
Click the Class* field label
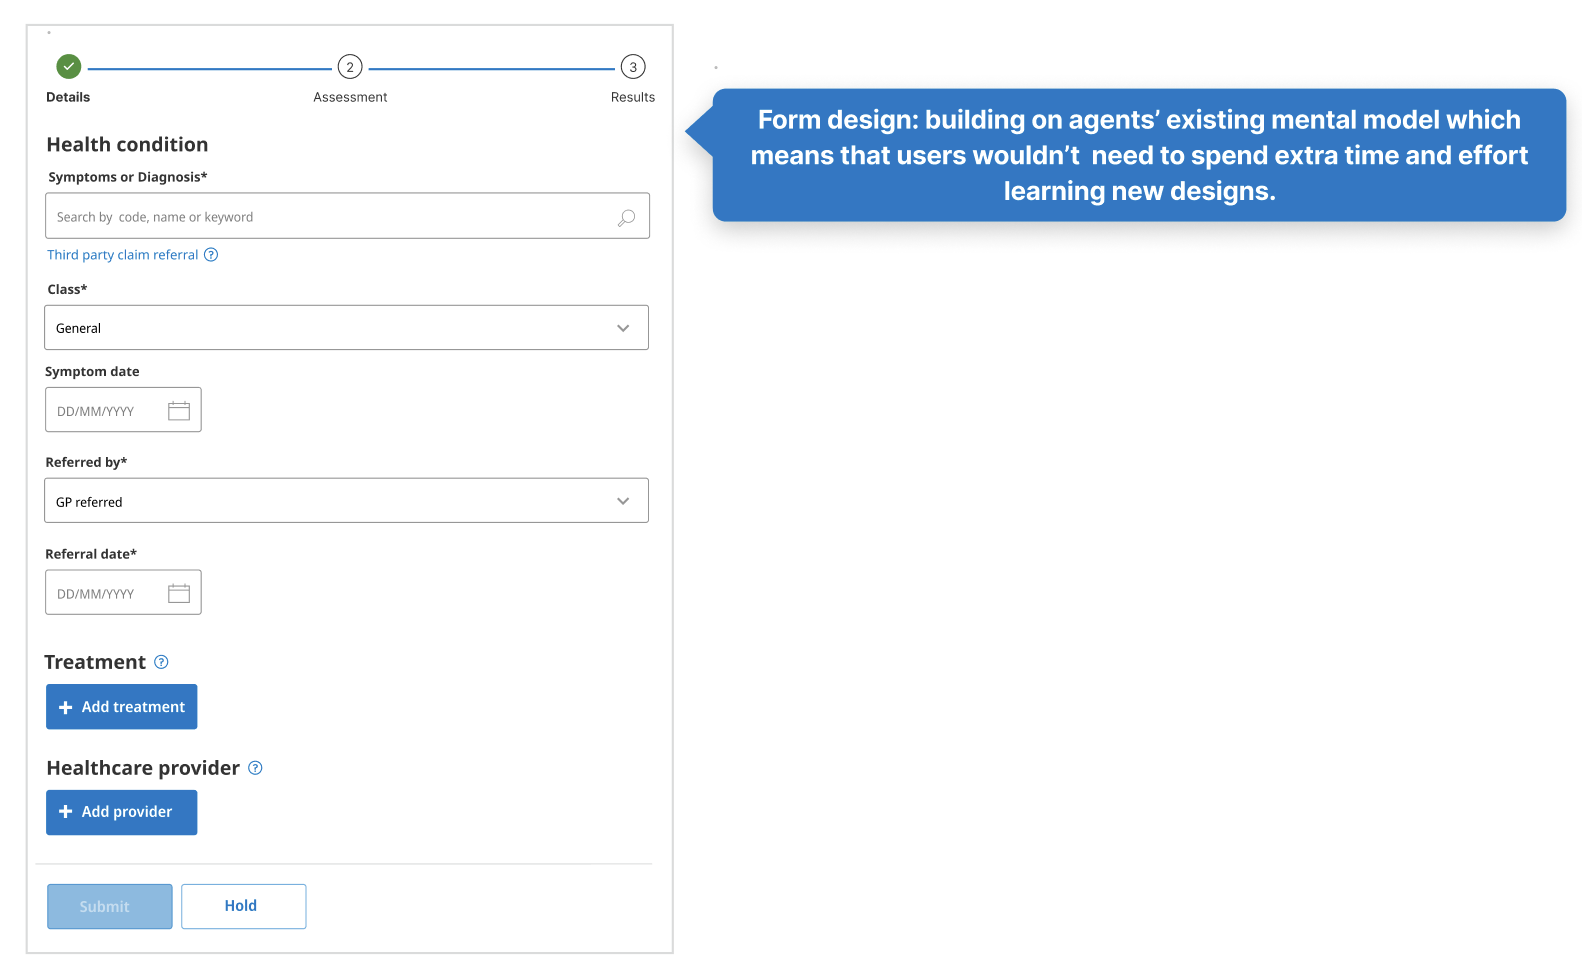point(67,289)
